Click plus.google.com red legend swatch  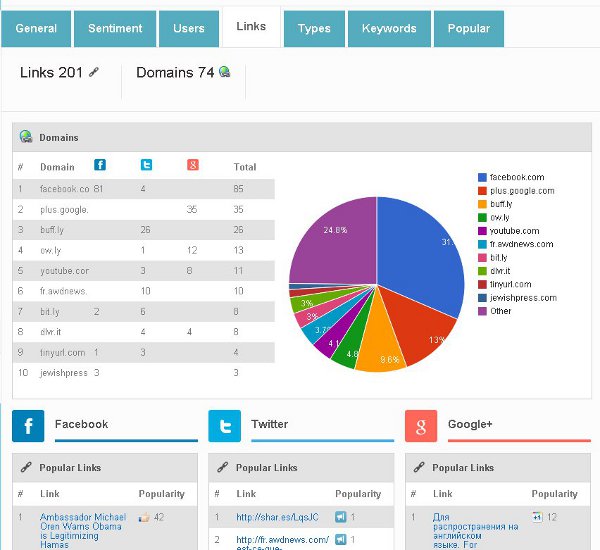point(482,191)
